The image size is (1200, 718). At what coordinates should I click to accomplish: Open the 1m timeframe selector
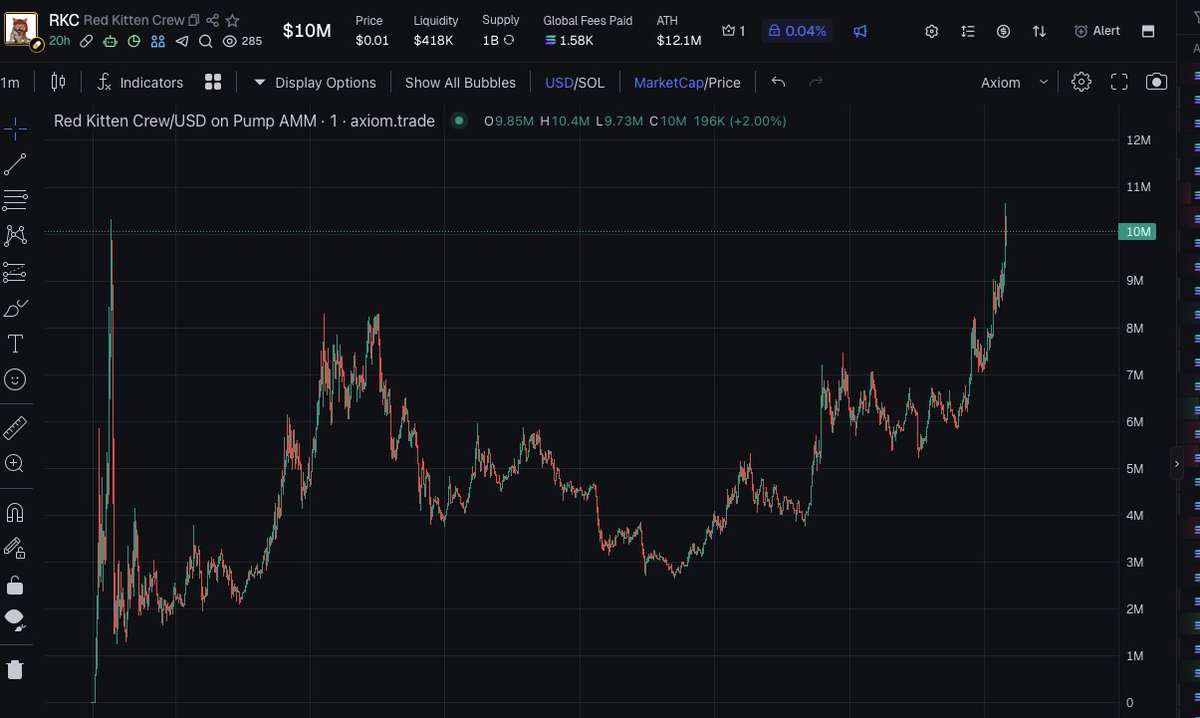pyautogui.click(x=10, y=82)
